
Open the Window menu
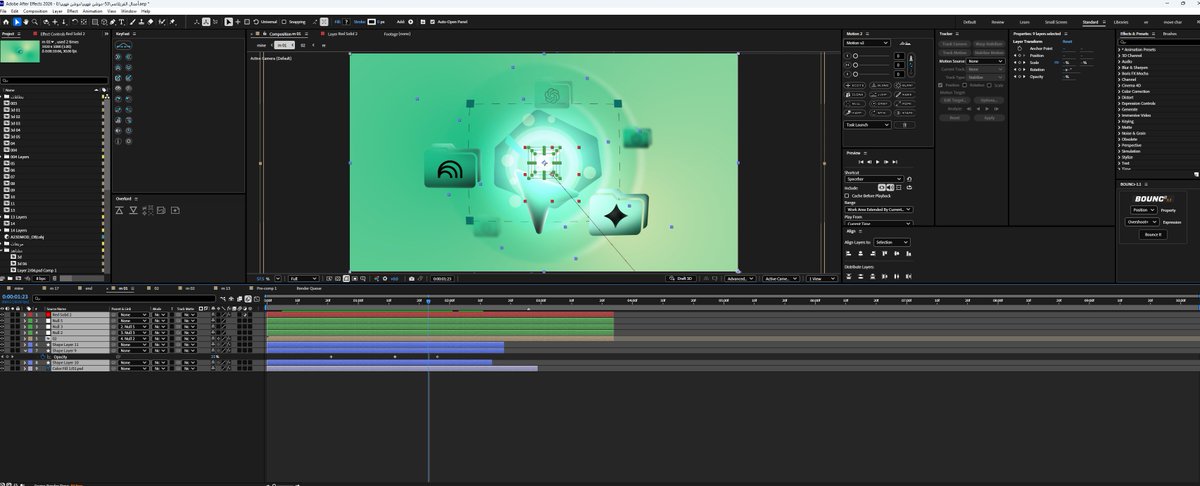point(129,11)
